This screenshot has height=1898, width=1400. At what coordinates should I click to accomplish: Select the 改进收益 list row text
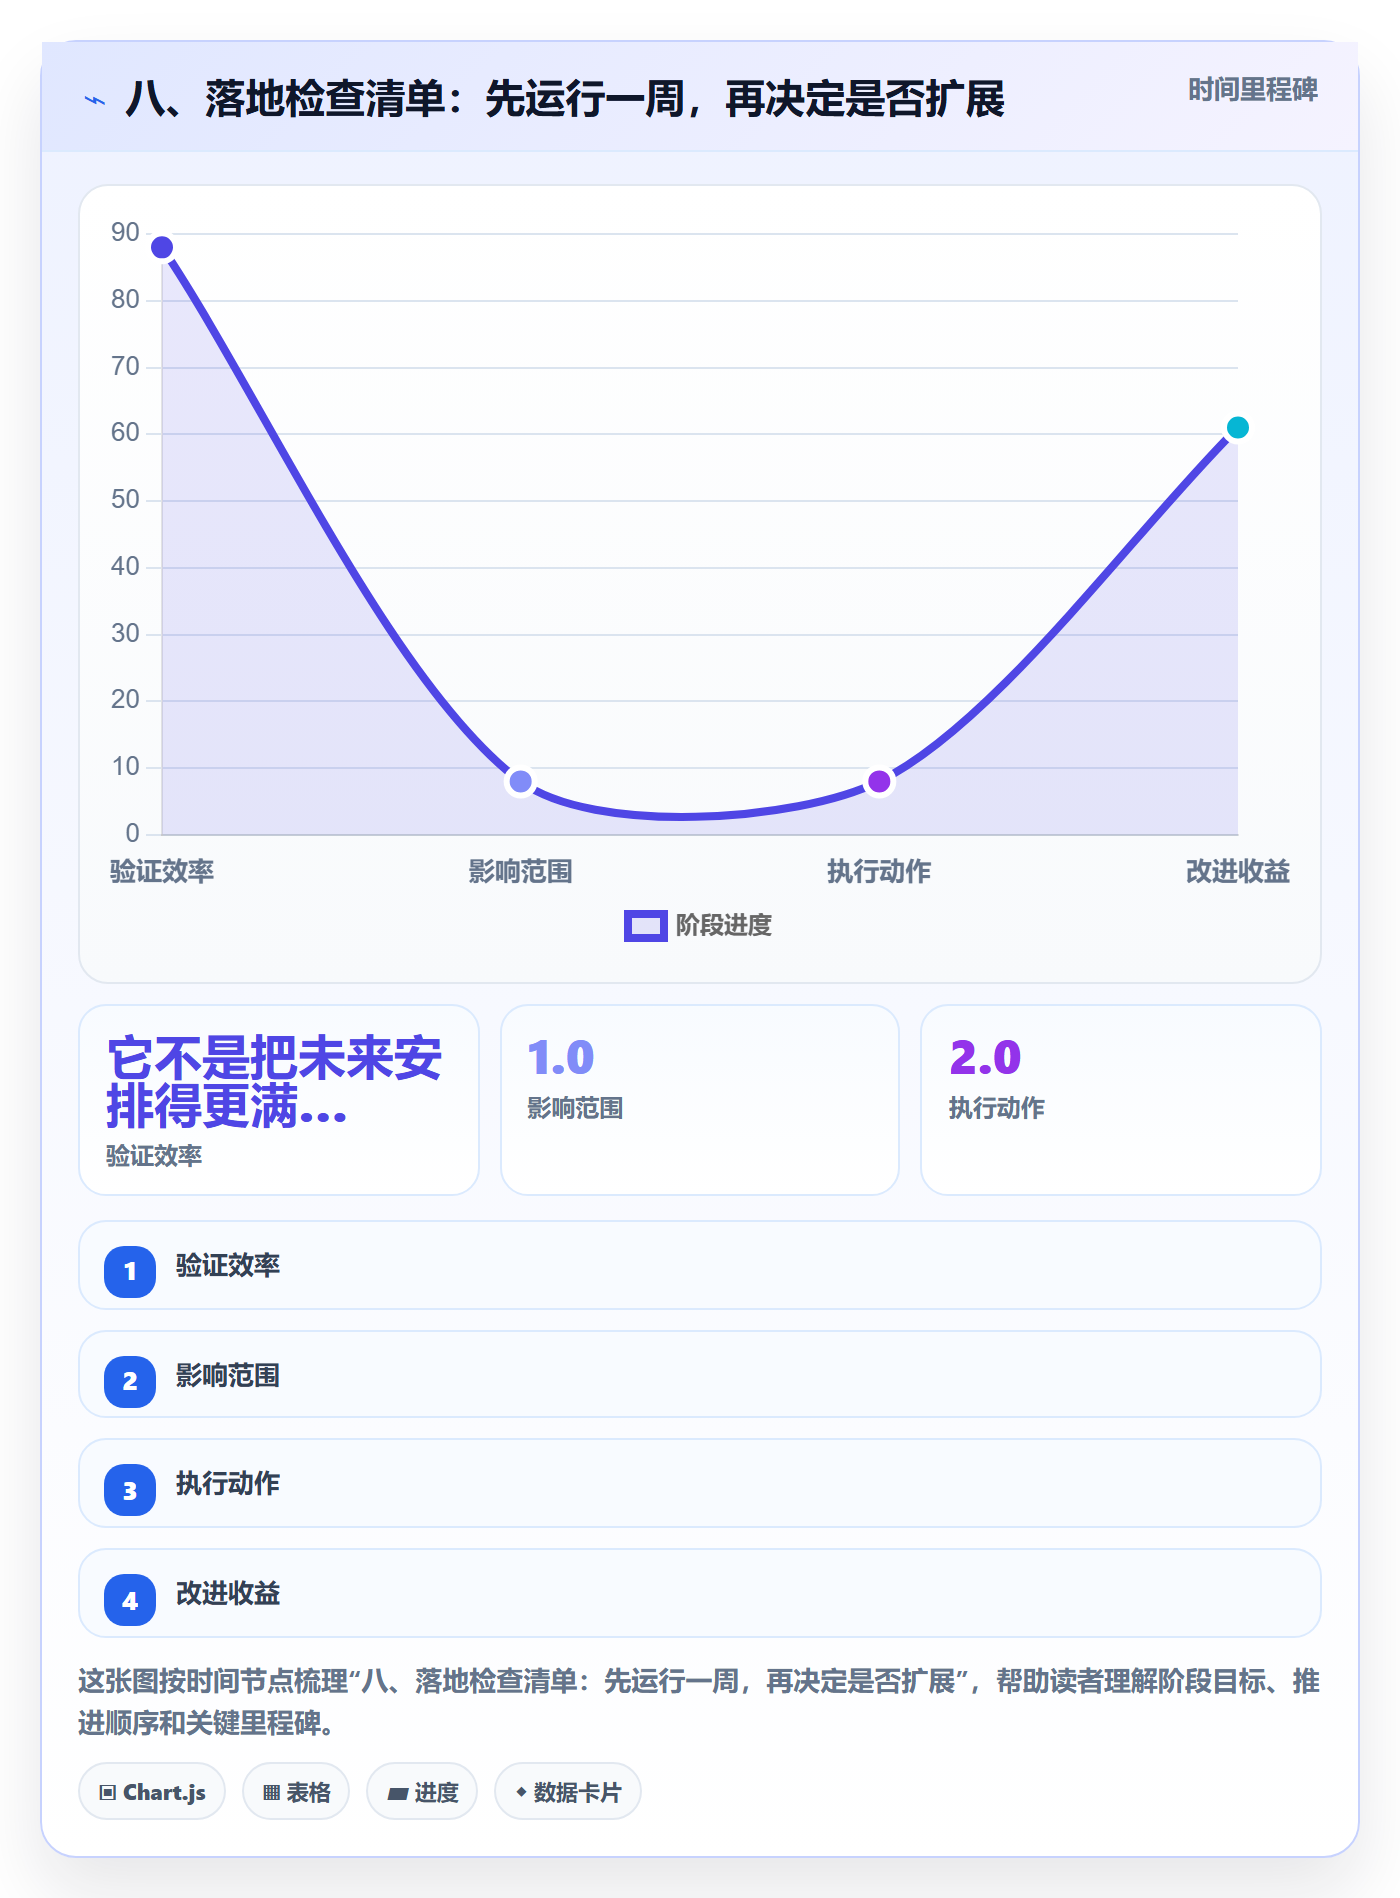pos(228,1593)
